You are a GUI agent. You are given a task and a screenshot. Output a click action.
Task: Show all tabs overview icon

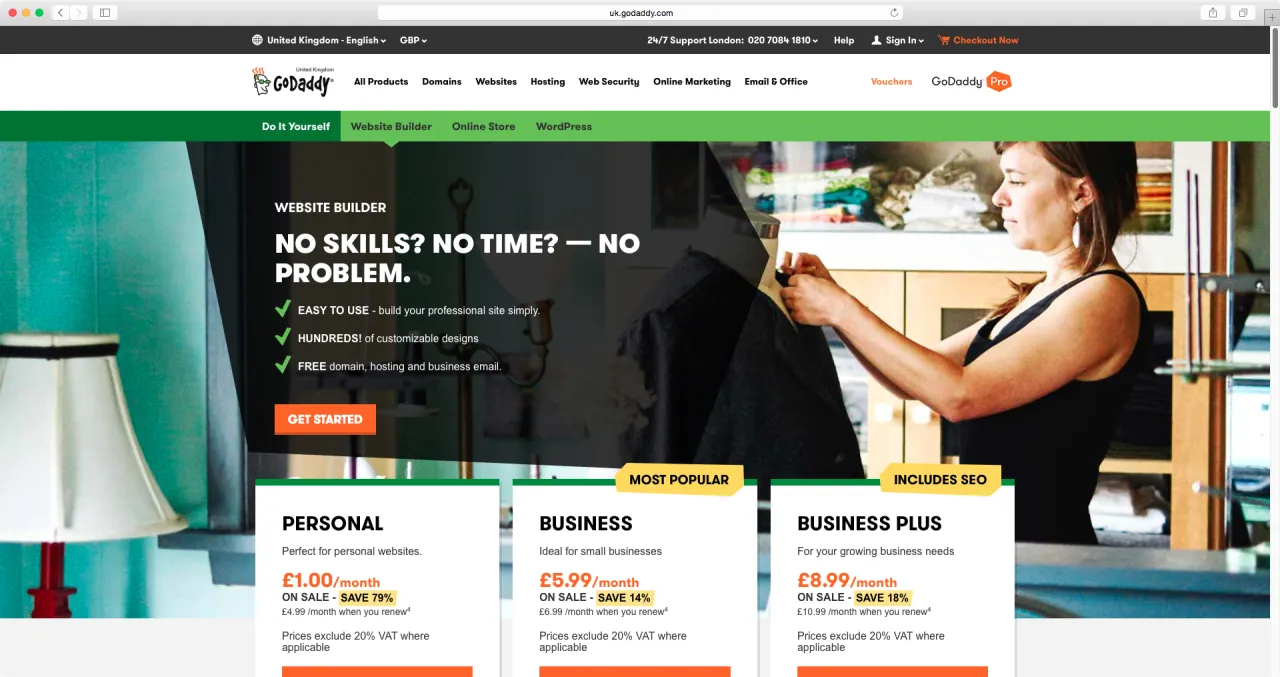click(x=1243, y=12)
